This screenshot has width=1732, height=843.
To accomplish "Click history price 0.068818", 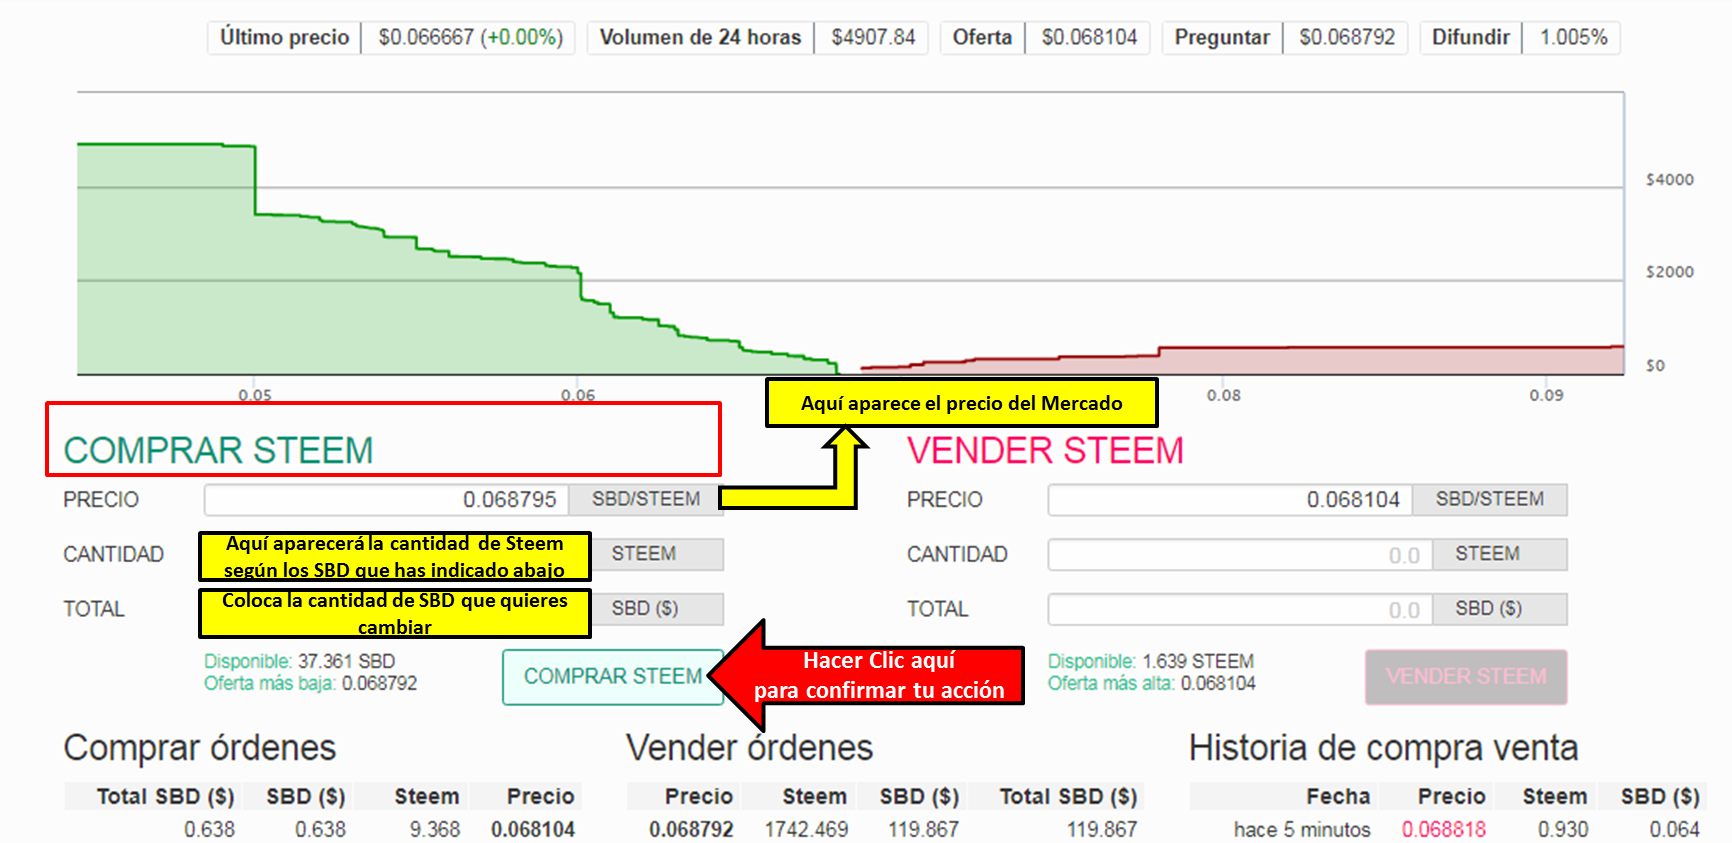I will click(x=1443, y=829).
